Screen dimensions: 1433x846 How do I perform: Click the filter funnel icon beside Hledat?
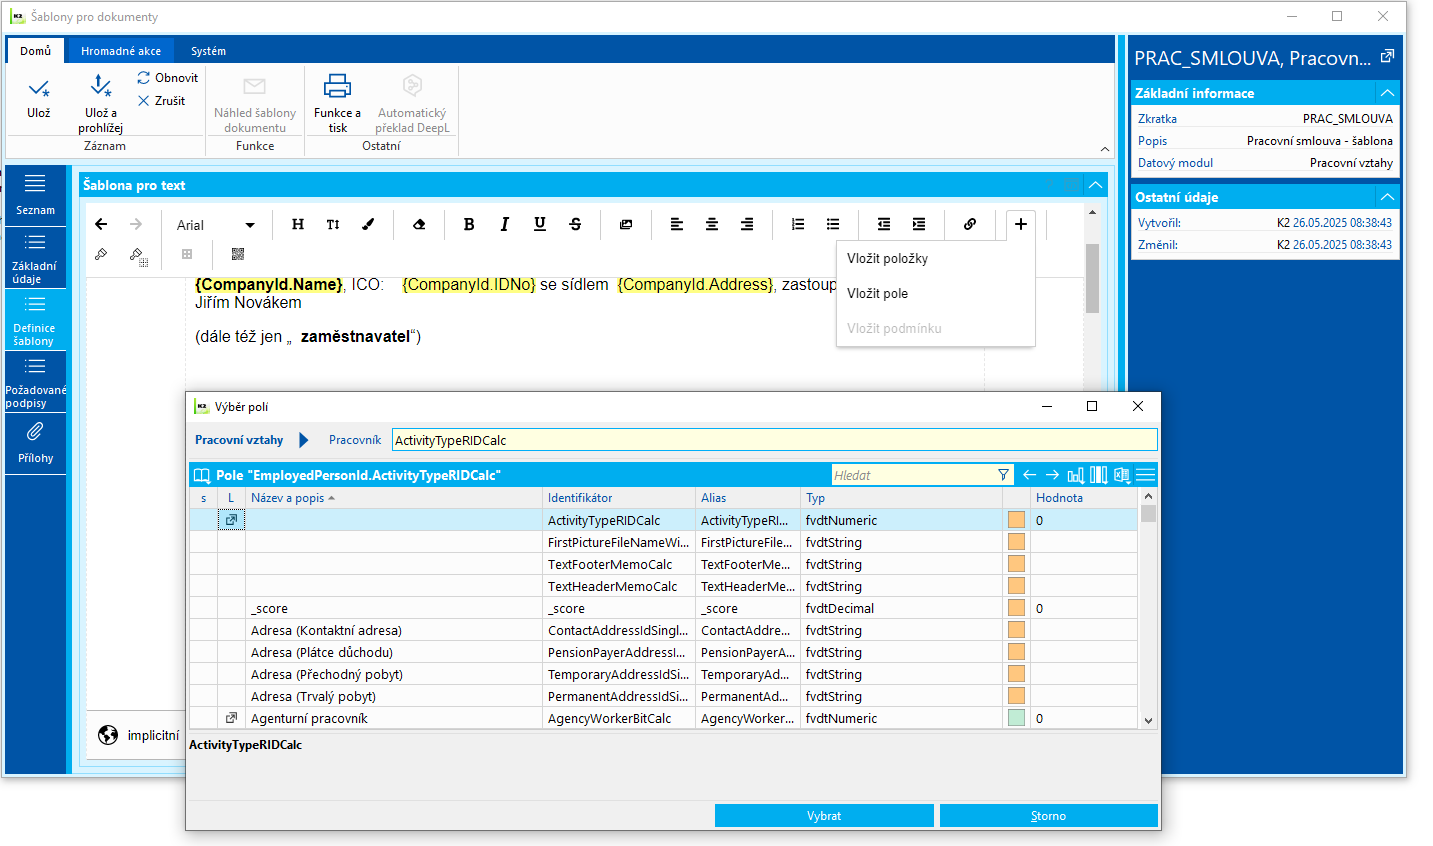[x=1003, y=475]
